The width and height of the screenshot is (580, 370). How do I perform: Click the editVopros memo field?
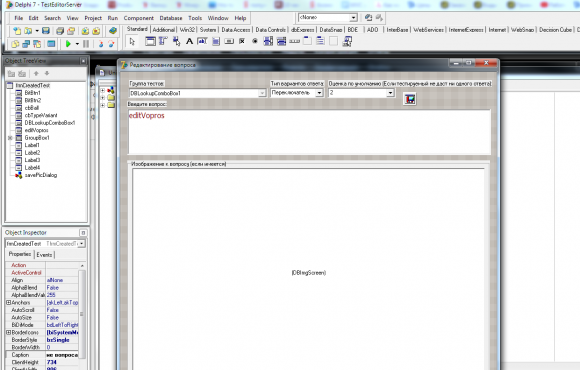(309, 132)
